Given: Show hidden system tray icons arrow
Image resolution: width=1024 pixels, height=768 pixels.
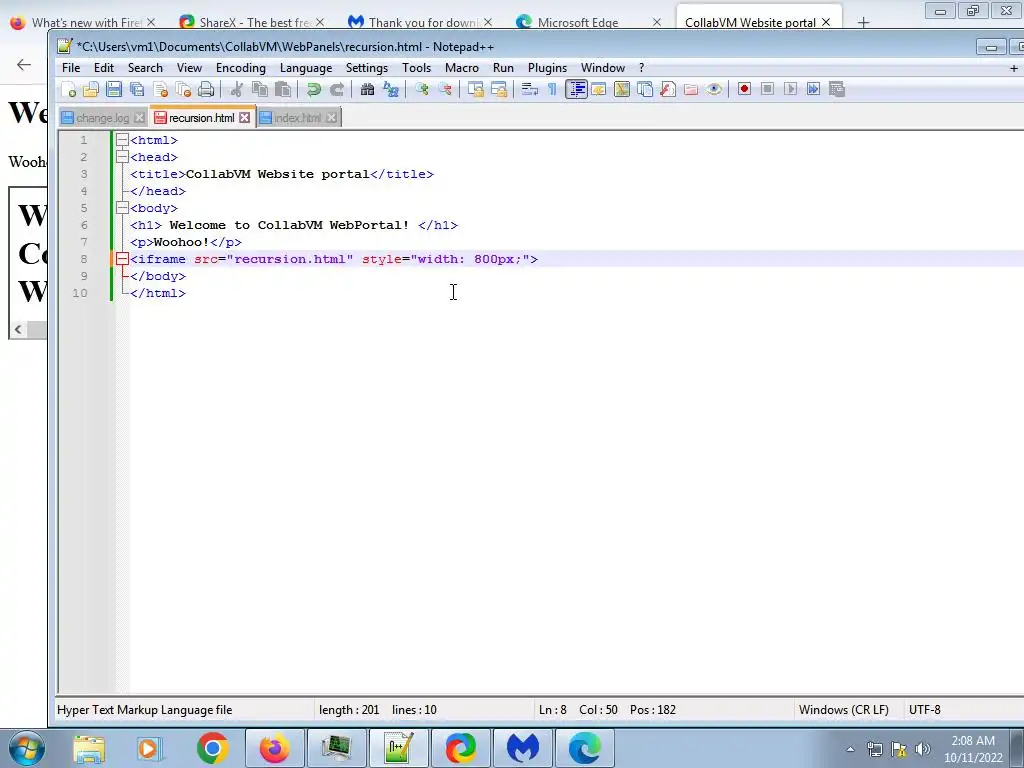Looking at the screenshot, I should [850, 749].
